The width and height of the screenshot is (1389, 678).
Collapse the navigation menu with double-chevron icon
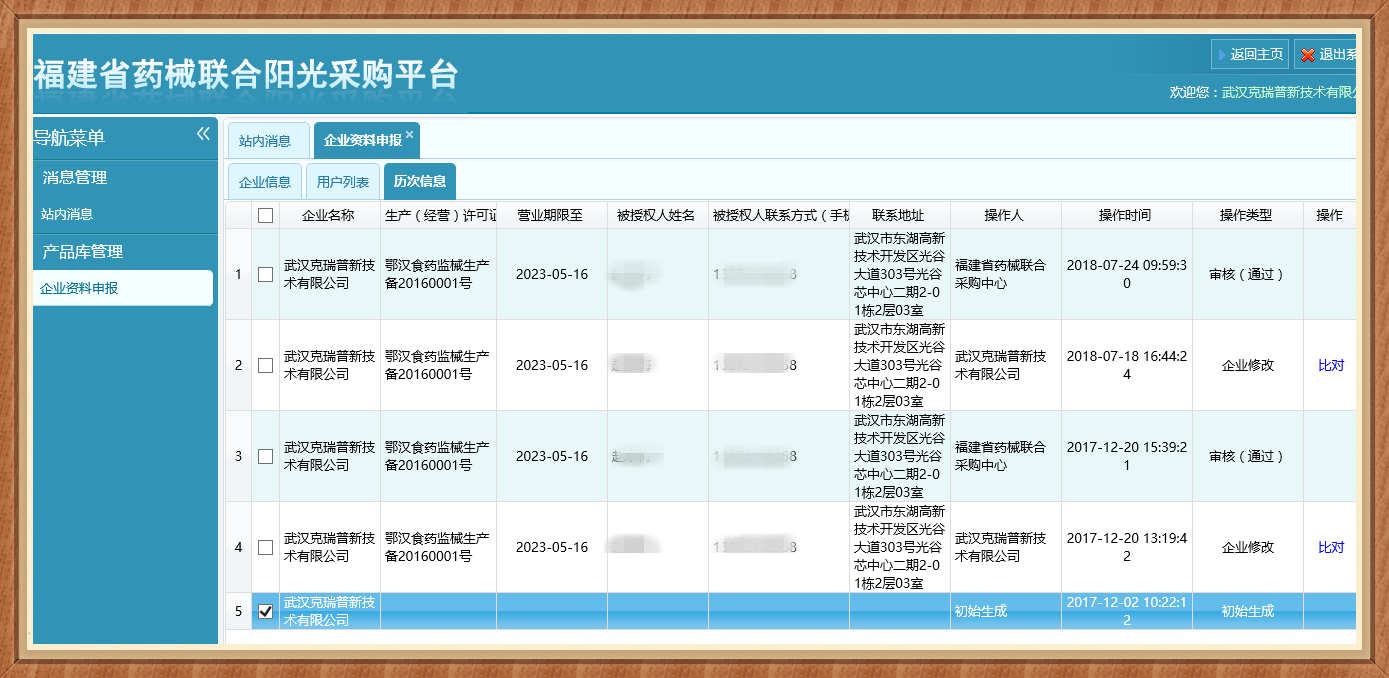coord(203,134)
